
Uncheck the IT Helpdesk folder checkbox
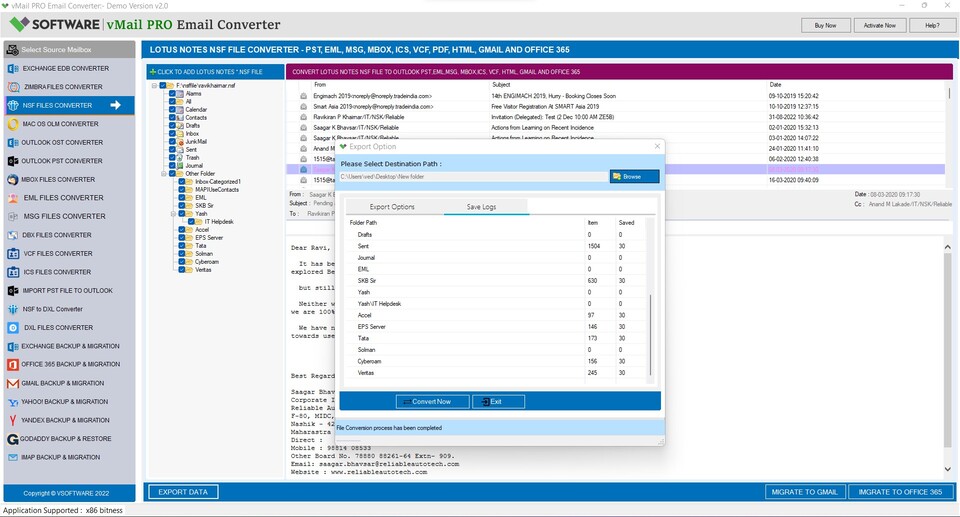192,222
